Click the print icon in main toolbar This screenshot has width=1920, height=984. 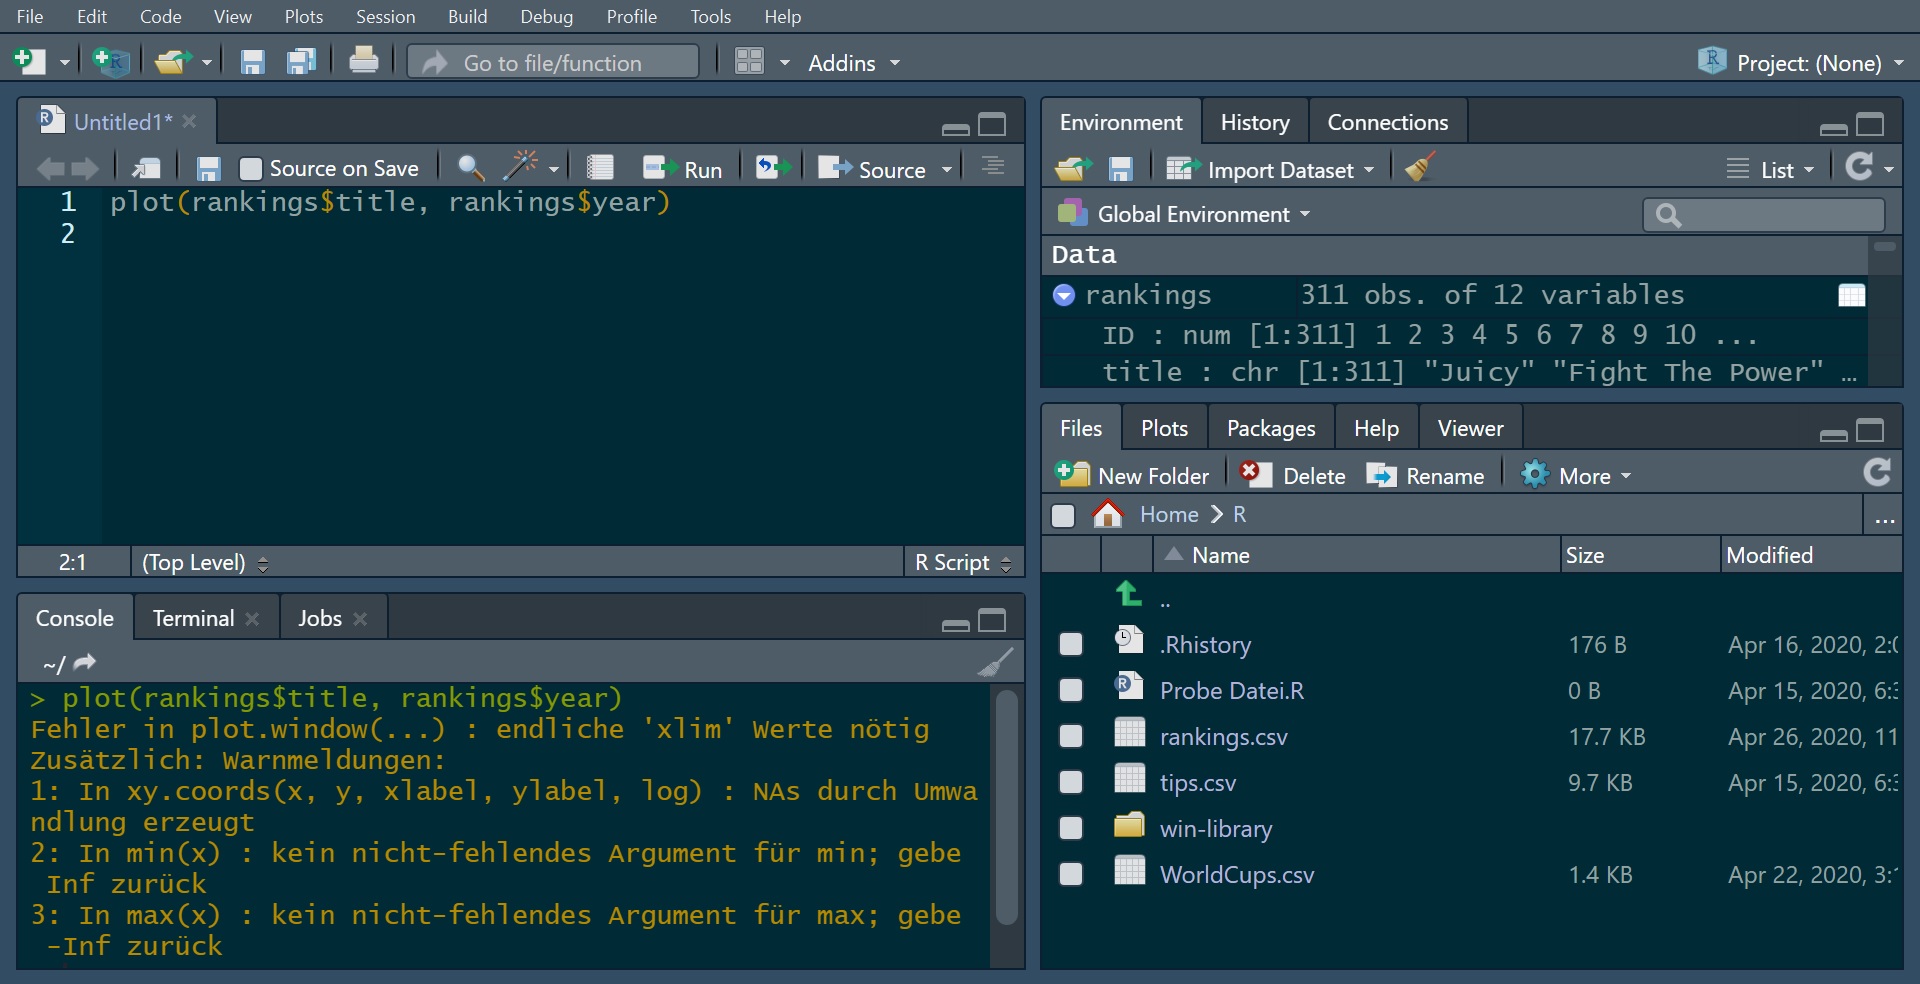[363, 62]
